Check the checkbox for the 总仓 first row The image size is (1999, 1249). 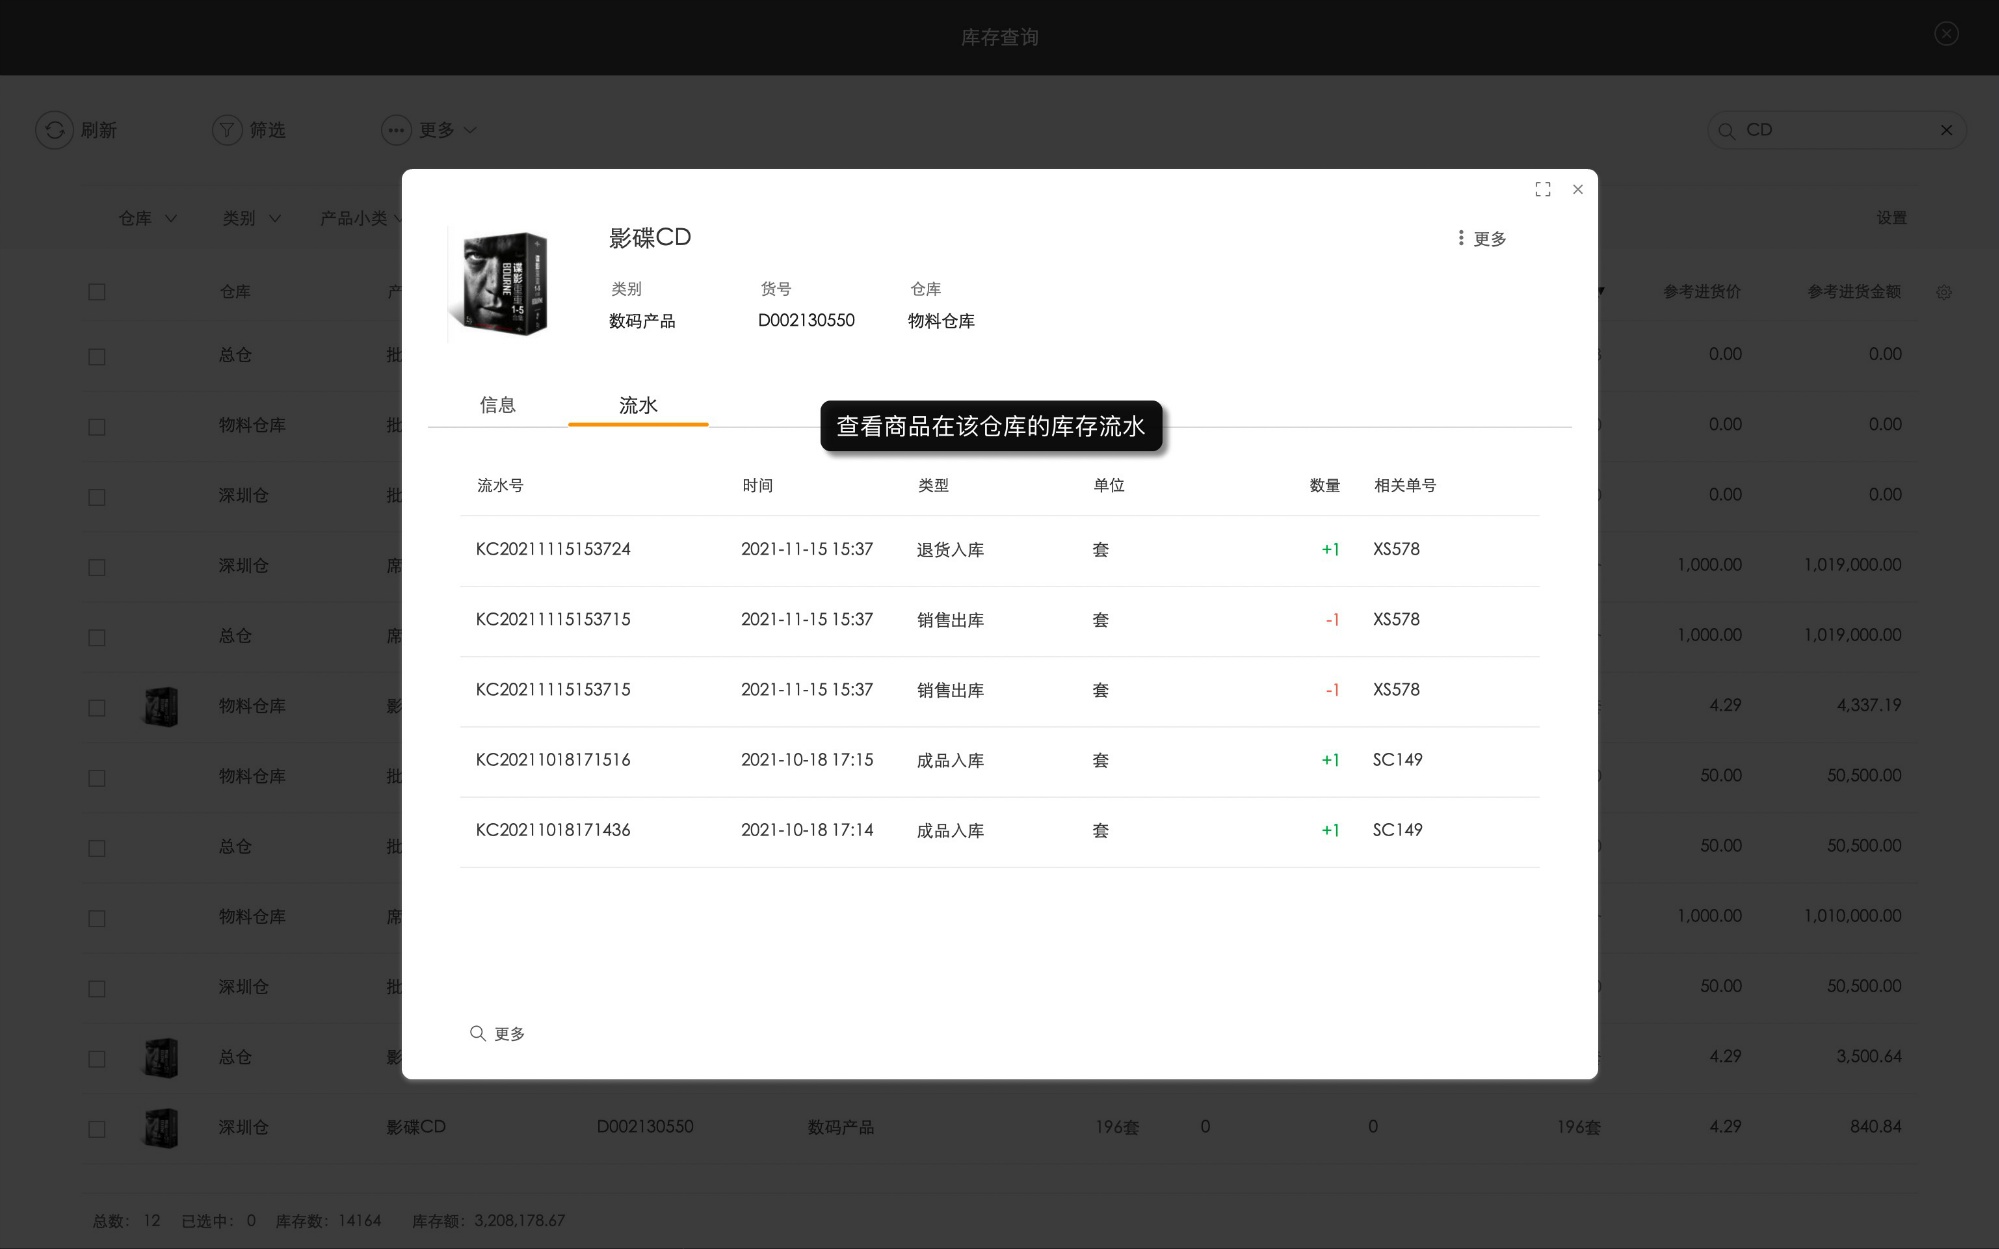(x=97, y=356)
